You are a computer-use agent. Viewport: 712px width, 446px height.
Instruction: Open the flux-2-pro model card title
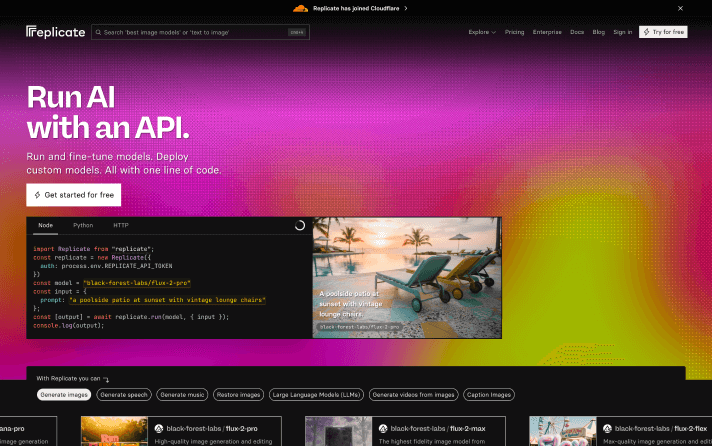click(x=212, y=428)
